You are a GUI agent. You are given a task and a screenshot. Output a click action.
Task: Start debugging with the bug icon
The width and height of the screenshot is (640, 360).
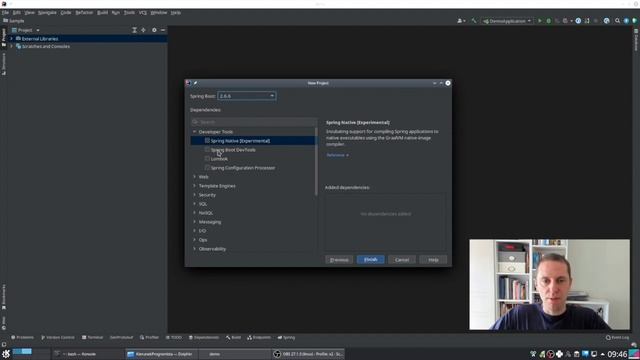click(x=548, y=21)
